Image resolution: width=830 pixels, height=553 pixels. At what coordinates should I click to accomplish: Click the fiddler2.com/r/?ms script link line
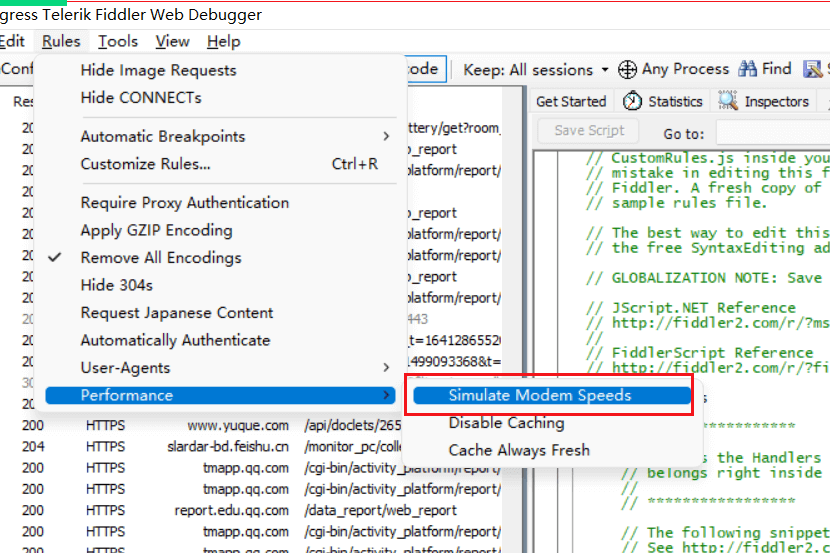[707, 323]
